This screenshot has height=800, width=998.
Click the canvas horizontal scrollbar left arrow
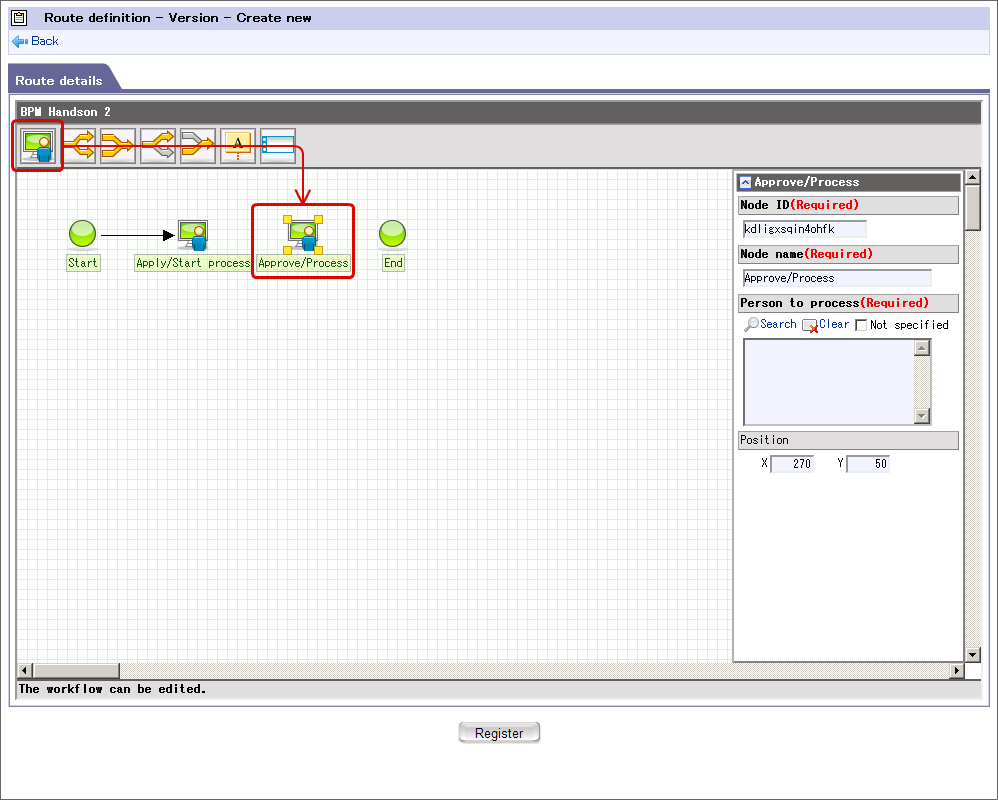click(x=25, y=670)
